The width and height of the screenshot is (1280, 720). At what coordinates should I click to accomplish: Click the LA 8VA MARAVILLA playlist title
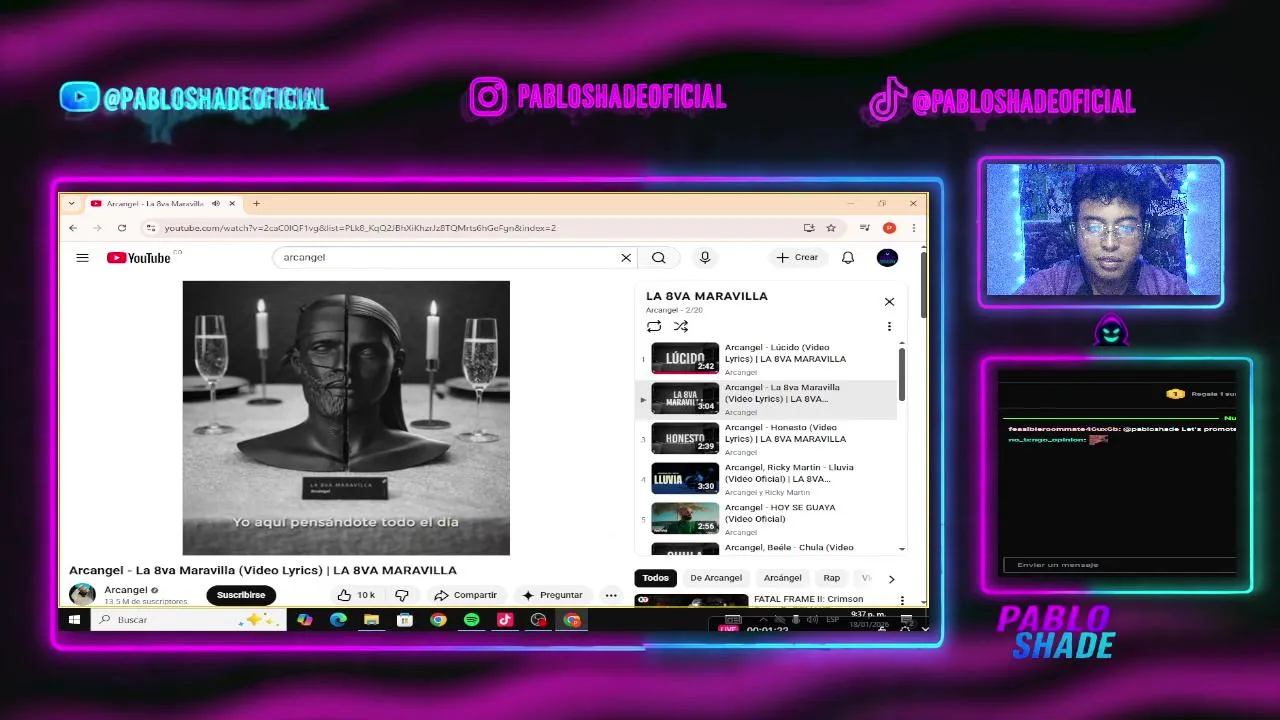(x=707, y=296)
